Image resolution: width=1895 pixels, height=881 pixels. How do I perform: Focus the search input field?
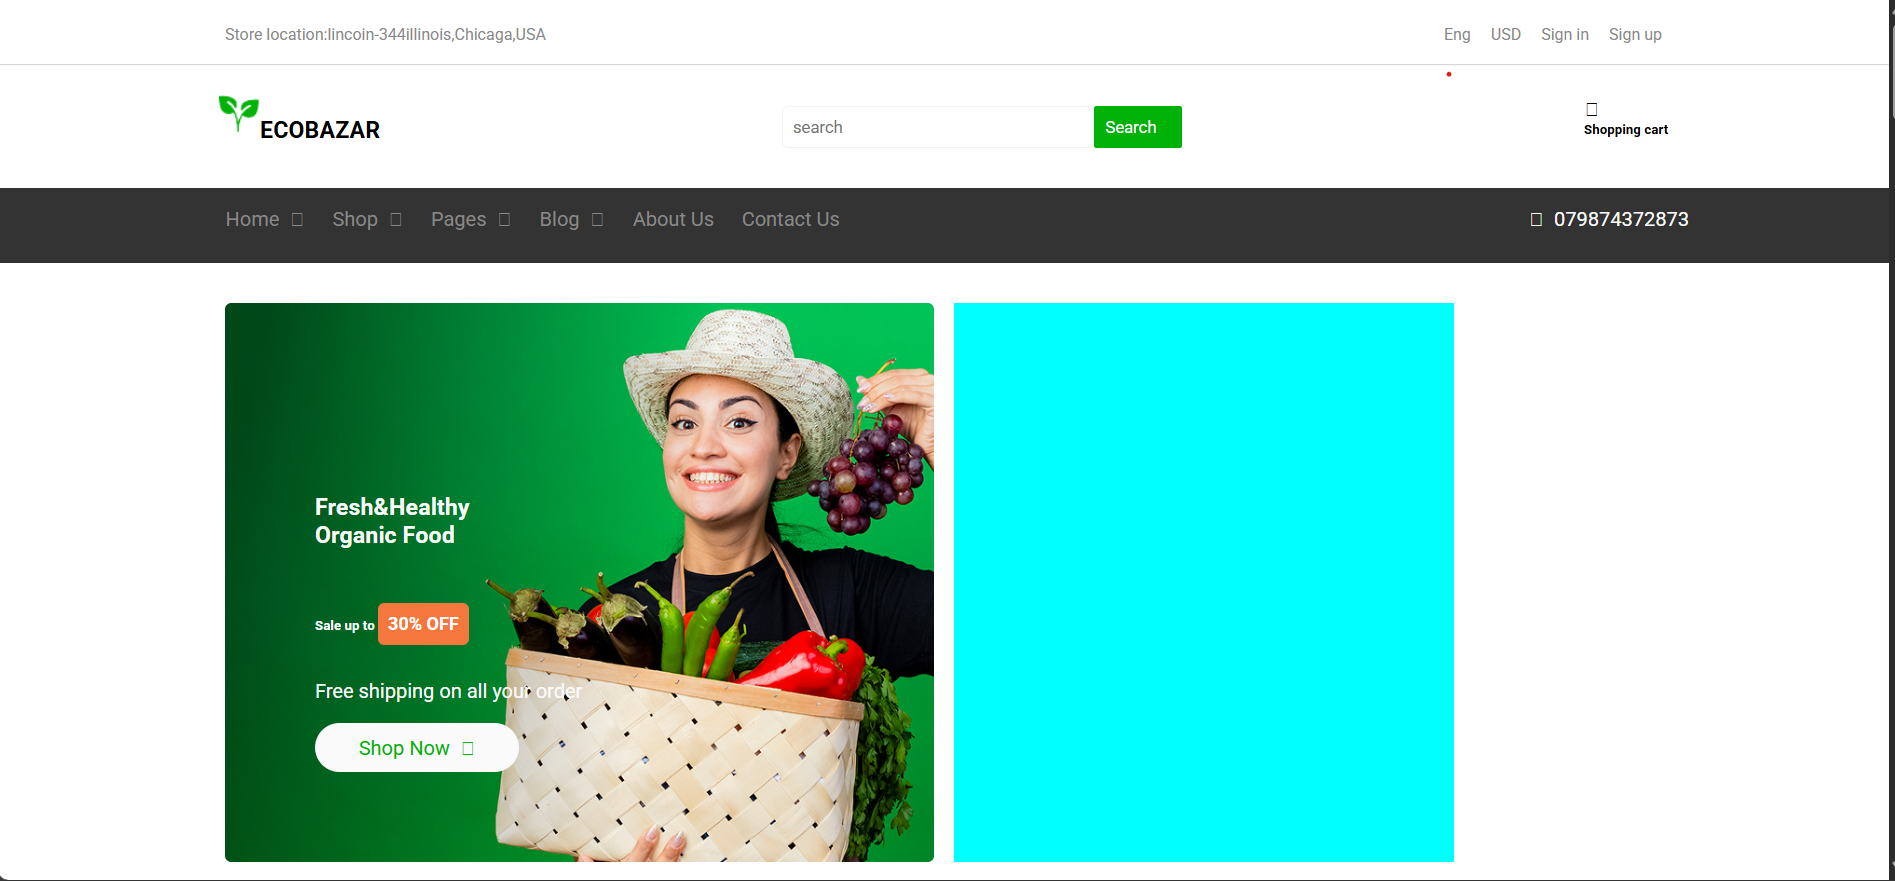click(937, 127)
